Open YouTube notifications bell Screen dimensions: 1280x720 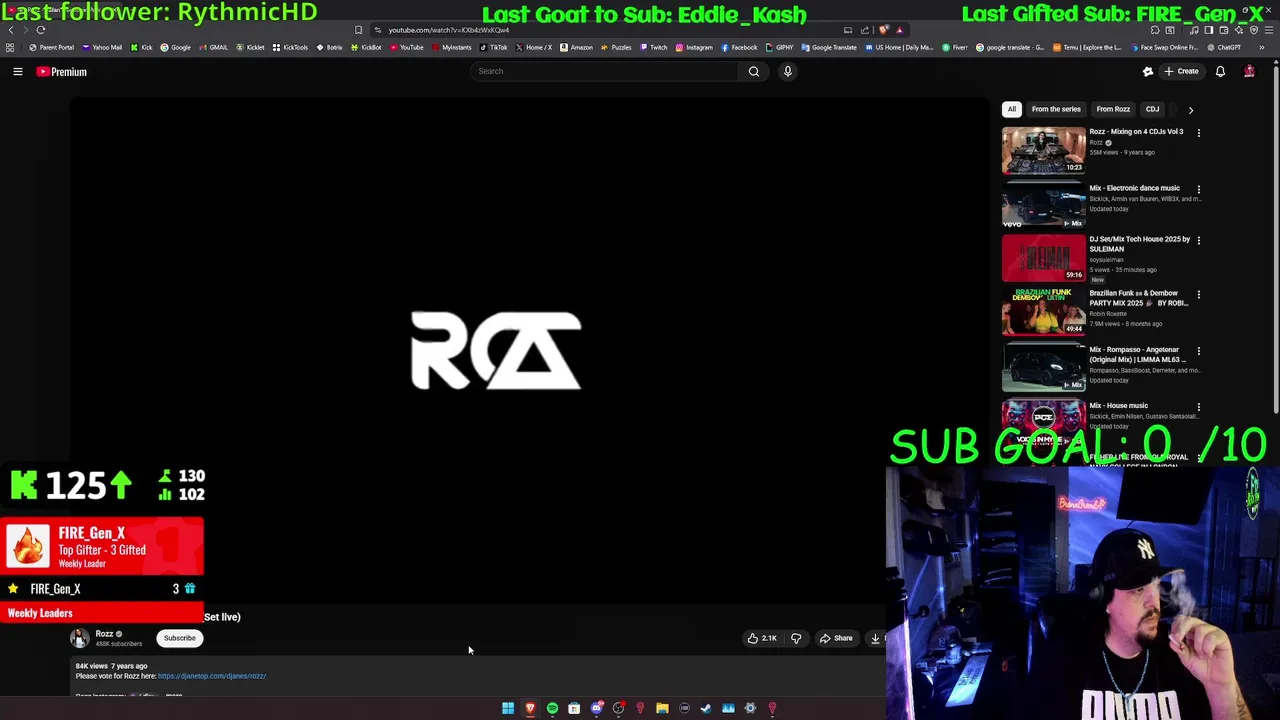pyautogui.click(x=1220, y=71)
